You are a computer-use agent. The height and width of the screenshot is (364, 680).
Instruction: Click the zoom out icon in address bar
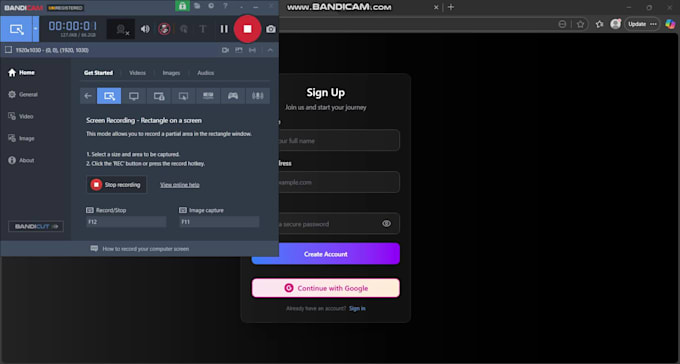tap(562, 24)
